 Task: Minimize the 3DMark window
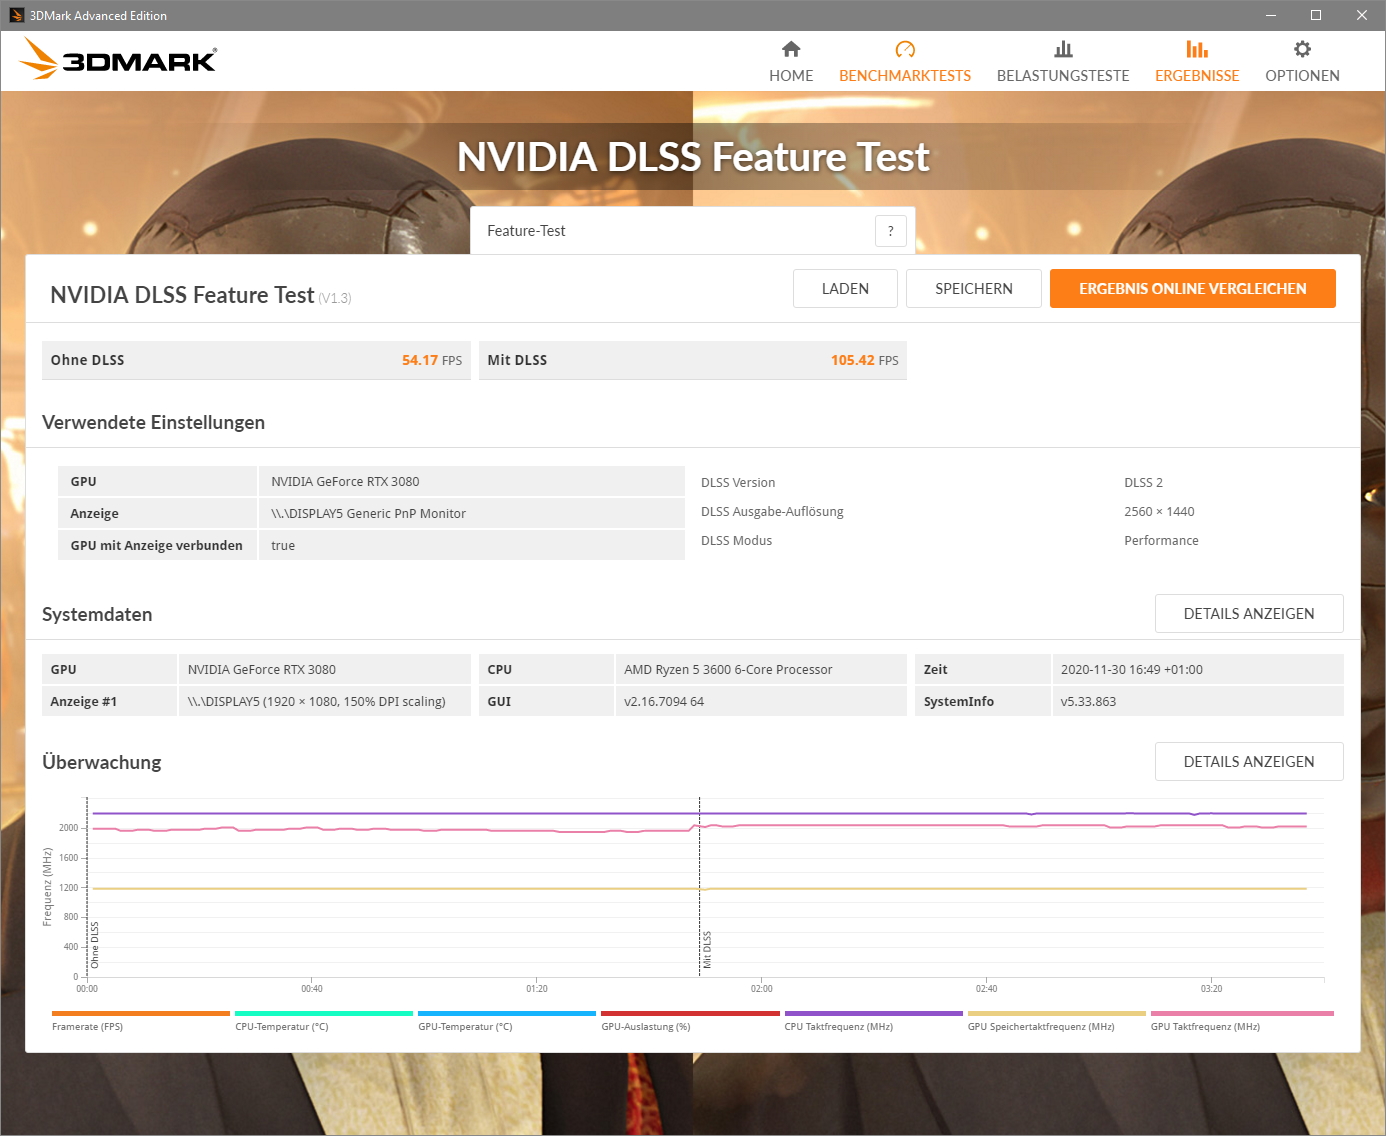1271,15
